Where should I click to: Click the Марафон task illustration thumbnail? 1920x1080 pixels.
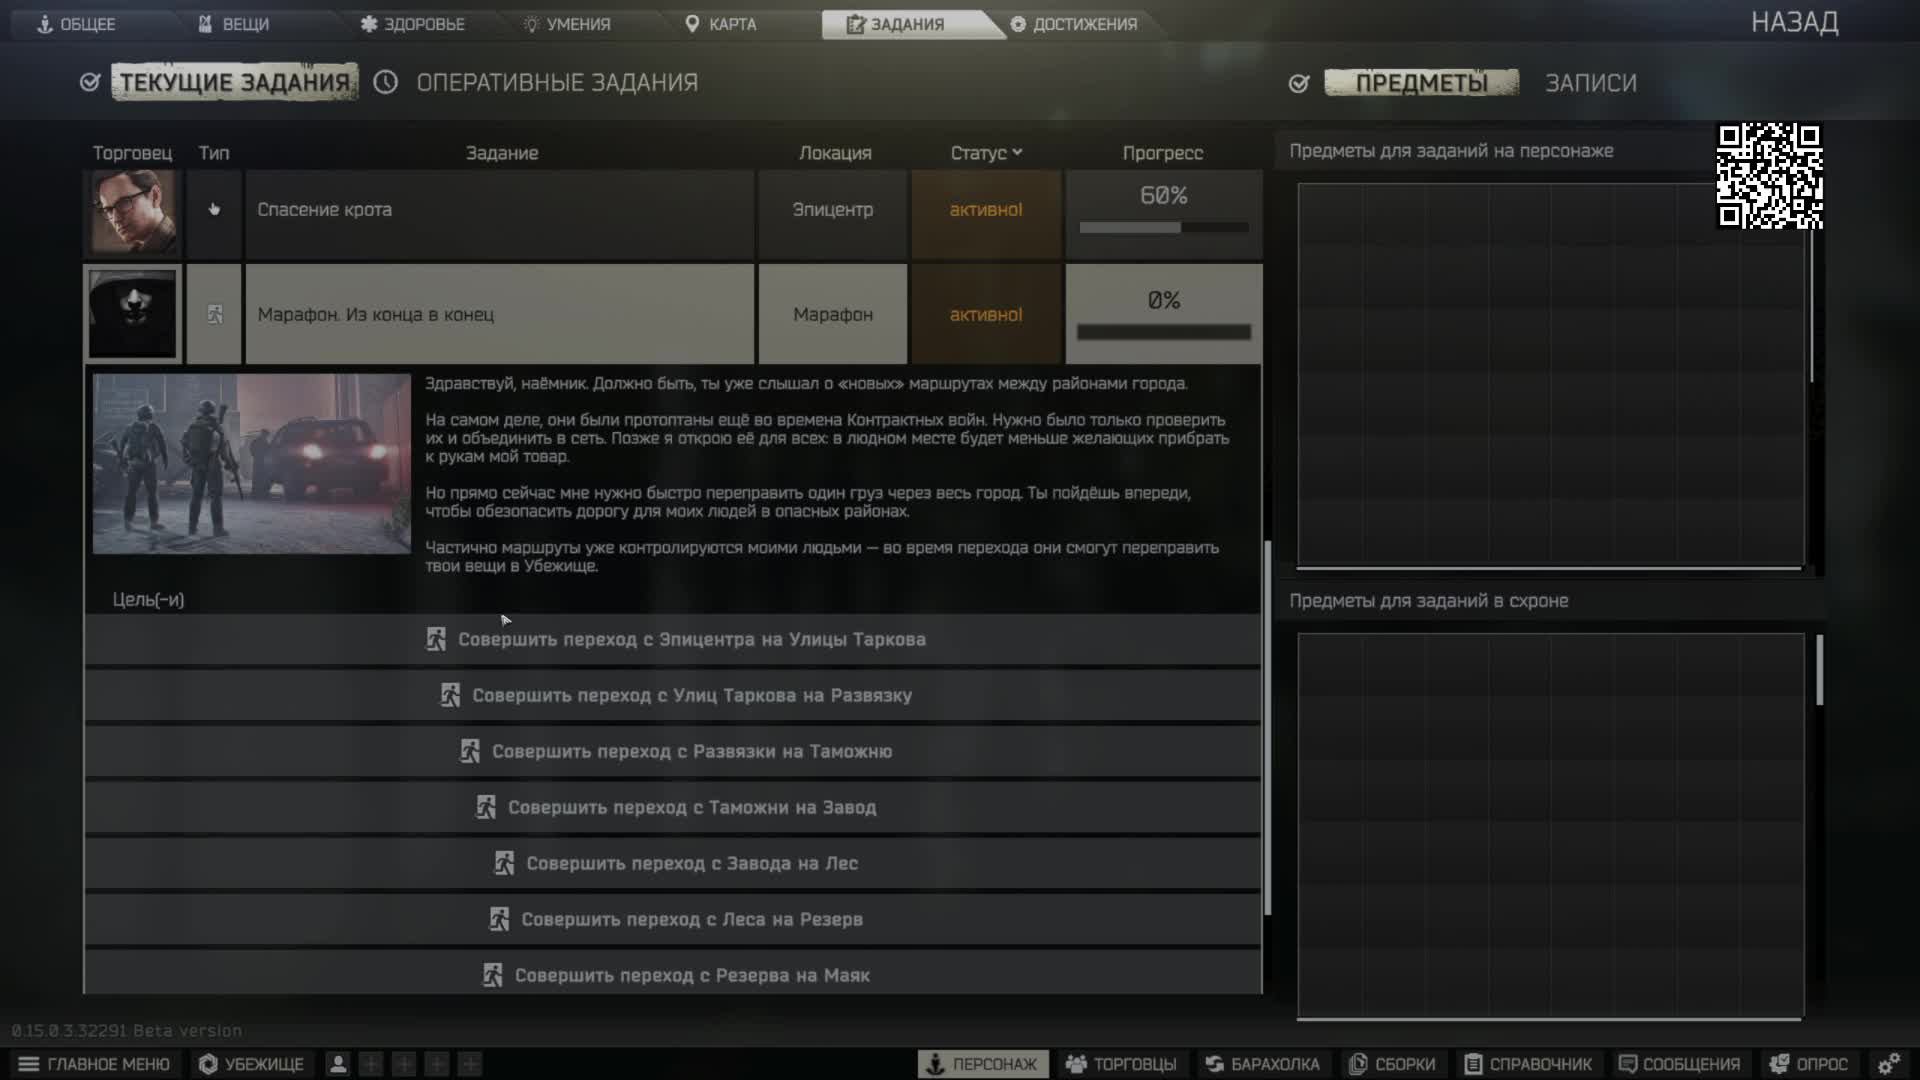click(x=251, y=464)
